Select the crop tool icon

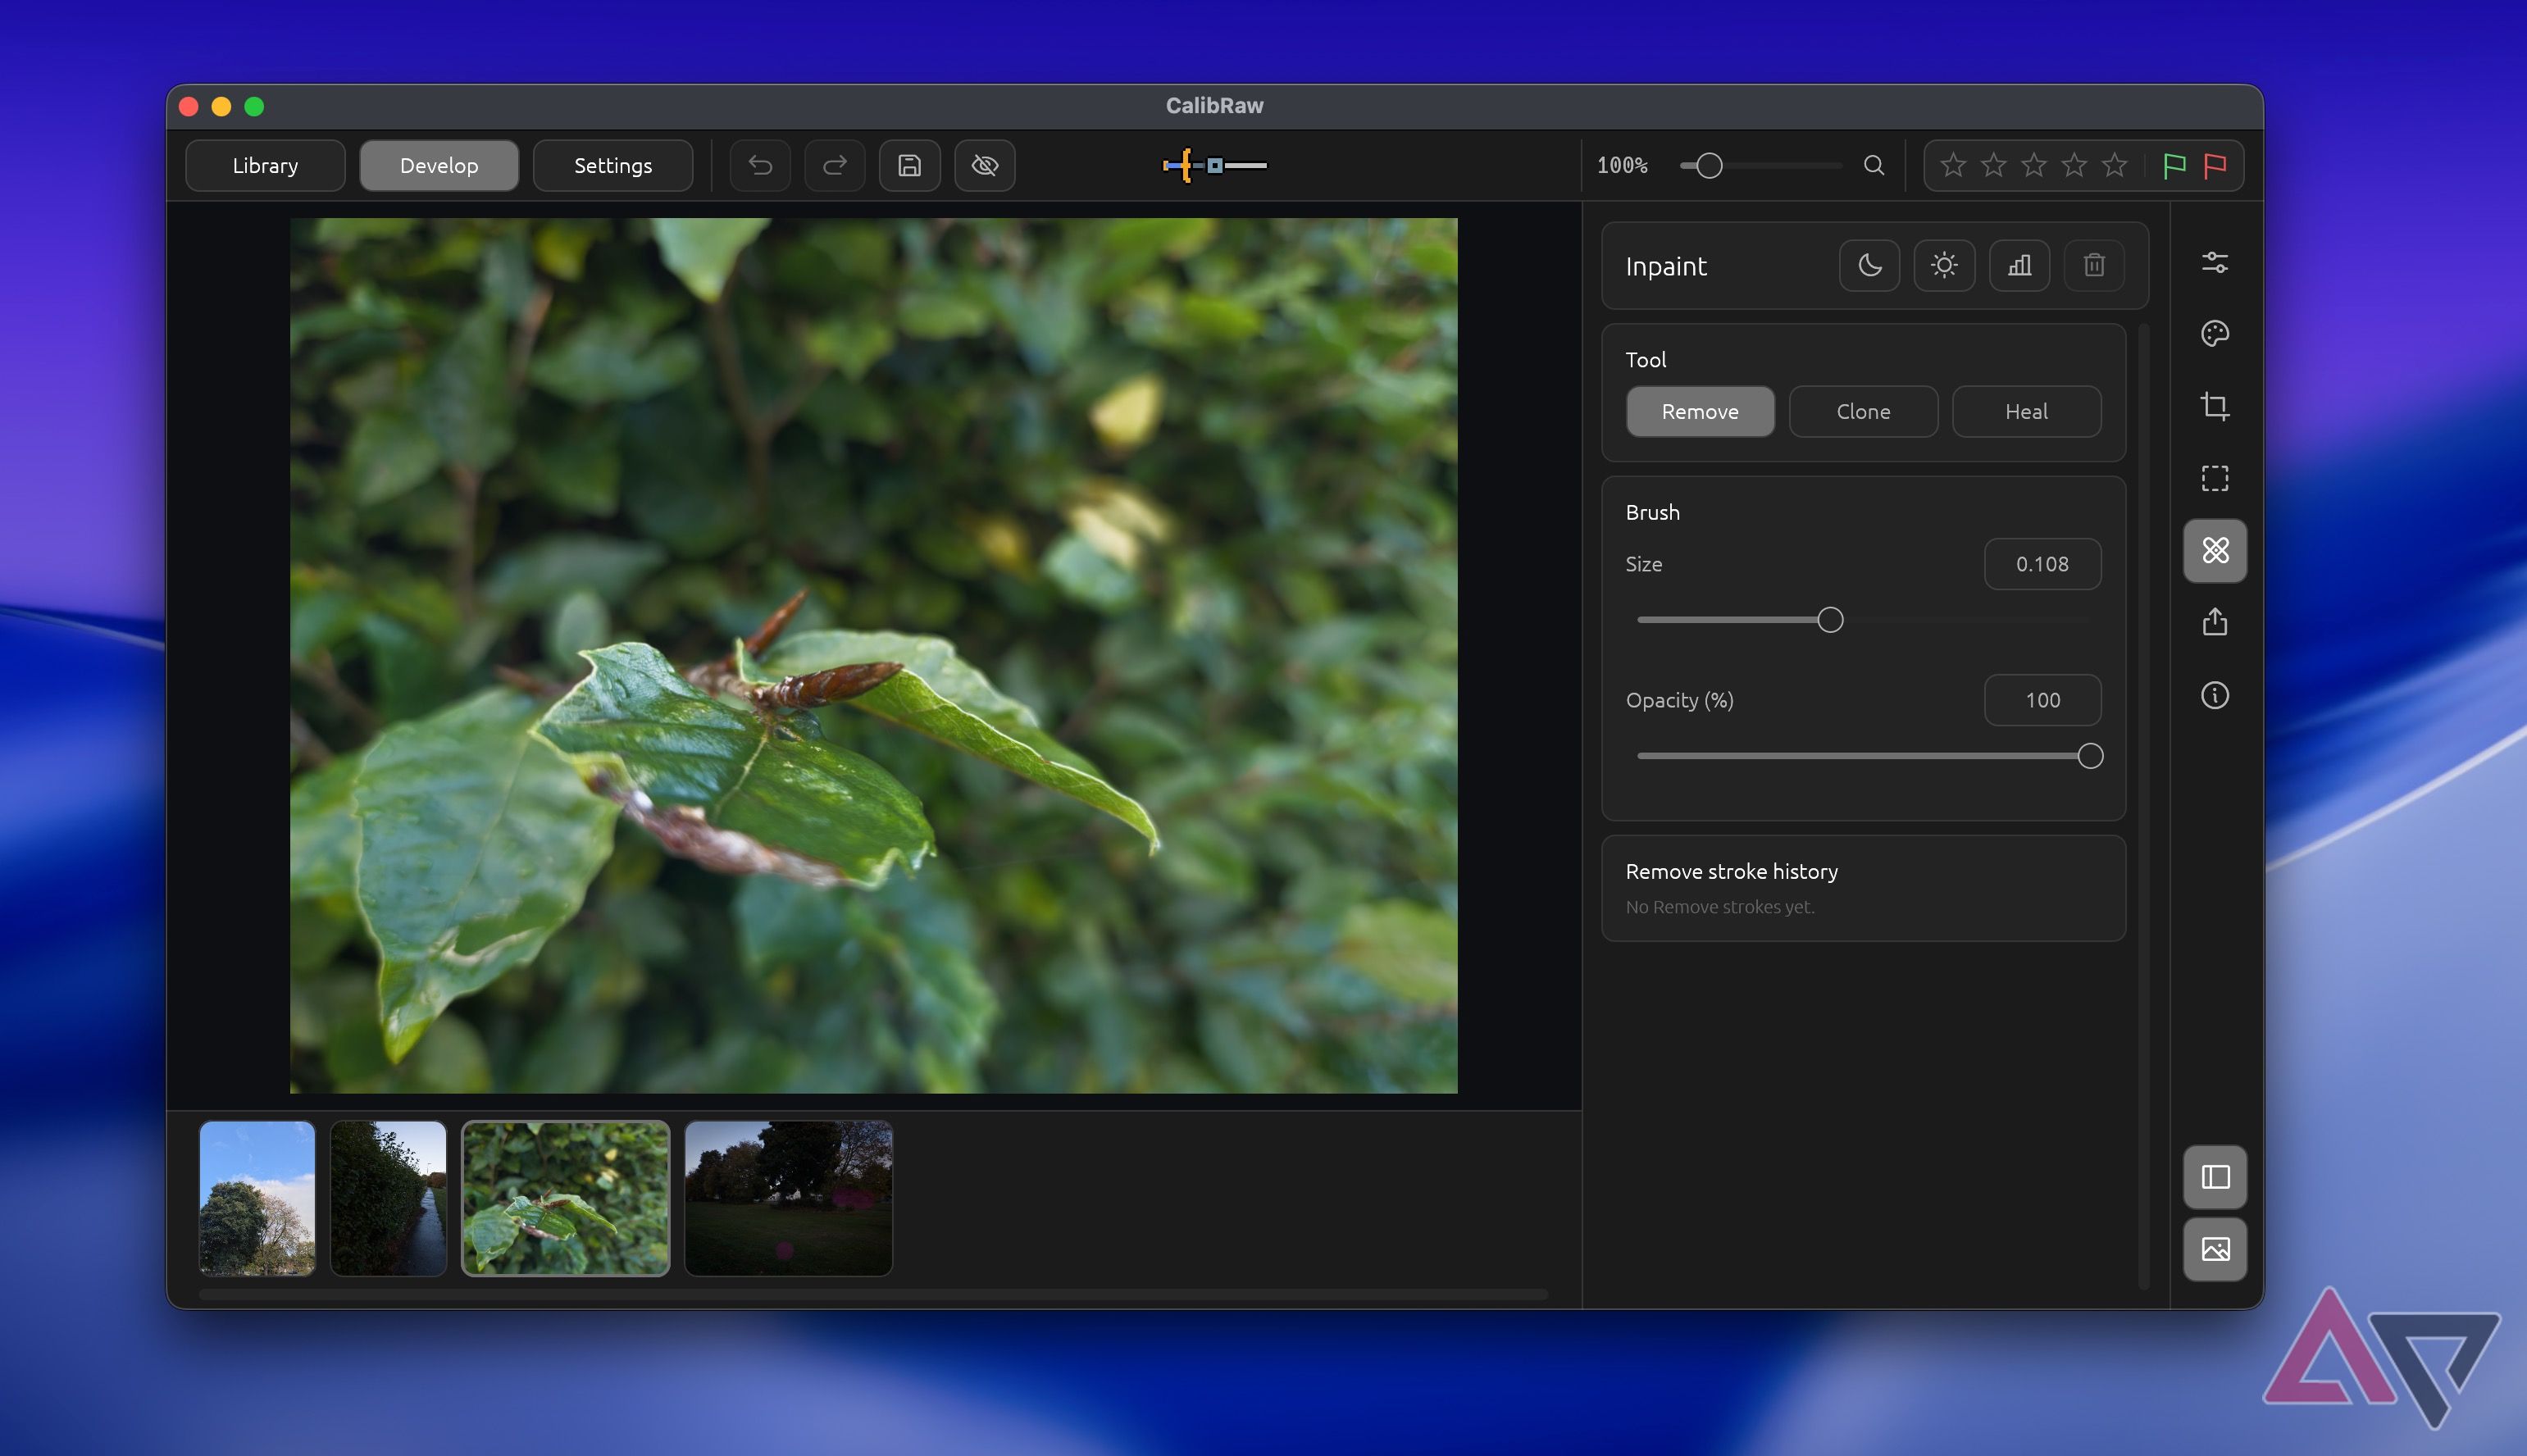pos(2214,406)
